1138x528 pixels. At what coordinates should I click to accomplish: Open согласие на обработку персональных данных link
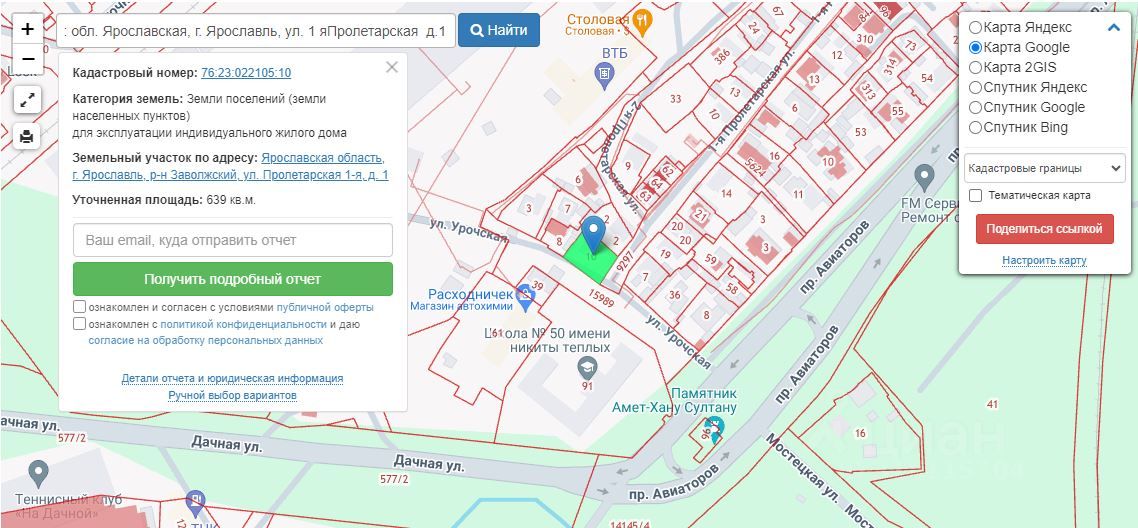pyautogui.click(x=205, y=340)
